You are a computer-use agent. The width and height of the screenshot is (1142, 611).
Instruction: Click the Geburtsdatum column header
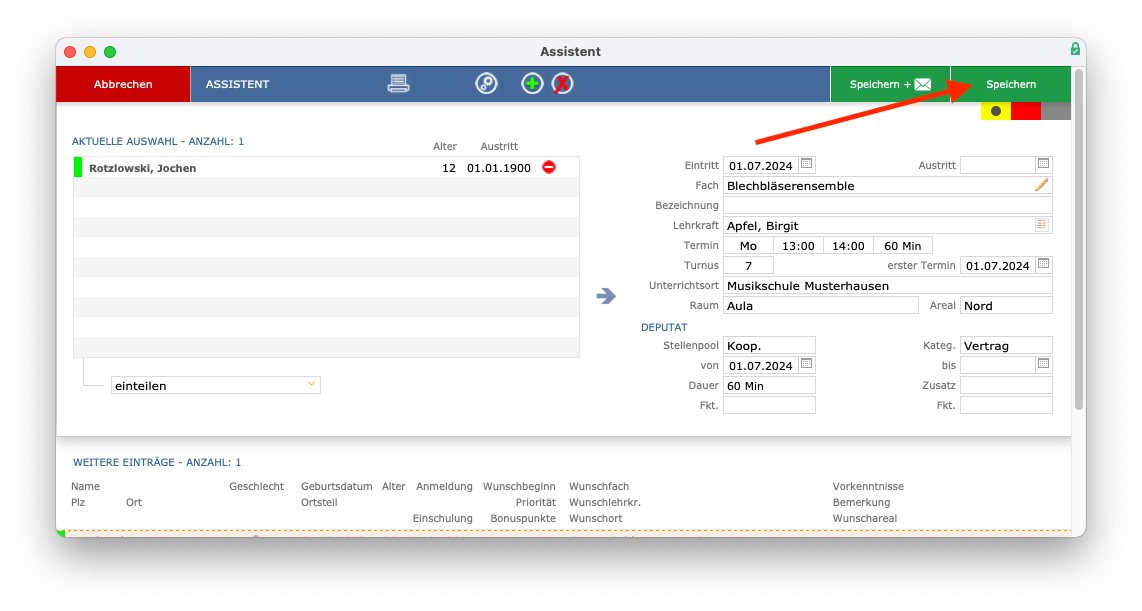(x=336, y=486)
